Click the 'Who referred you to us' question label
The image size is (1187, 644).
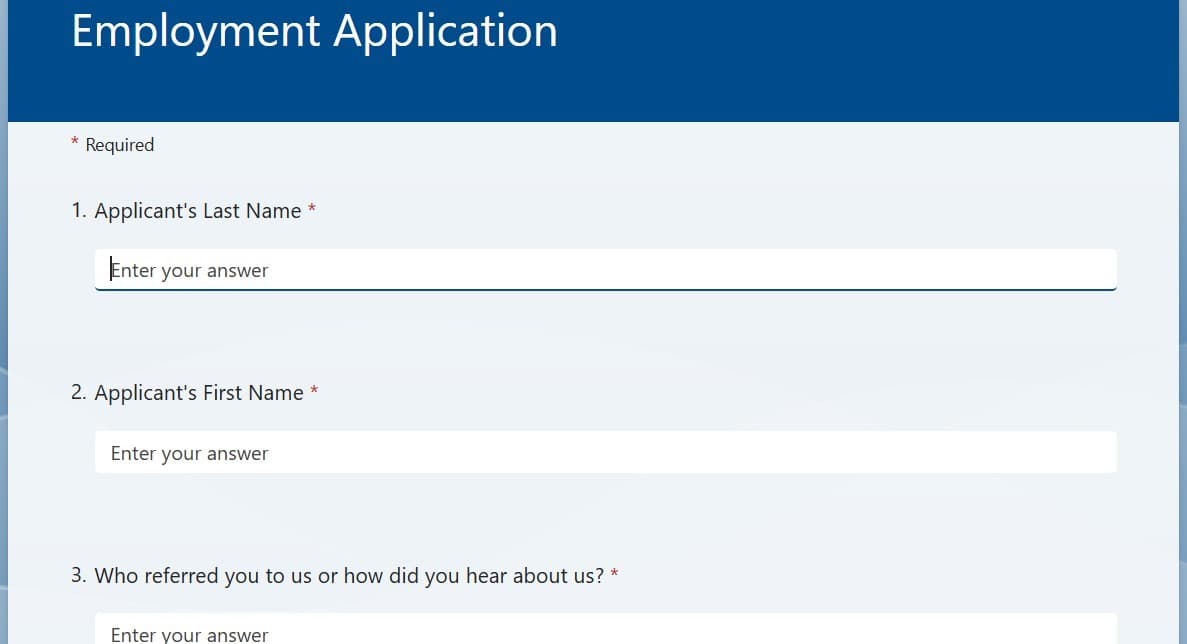click(x=347, y=575)
